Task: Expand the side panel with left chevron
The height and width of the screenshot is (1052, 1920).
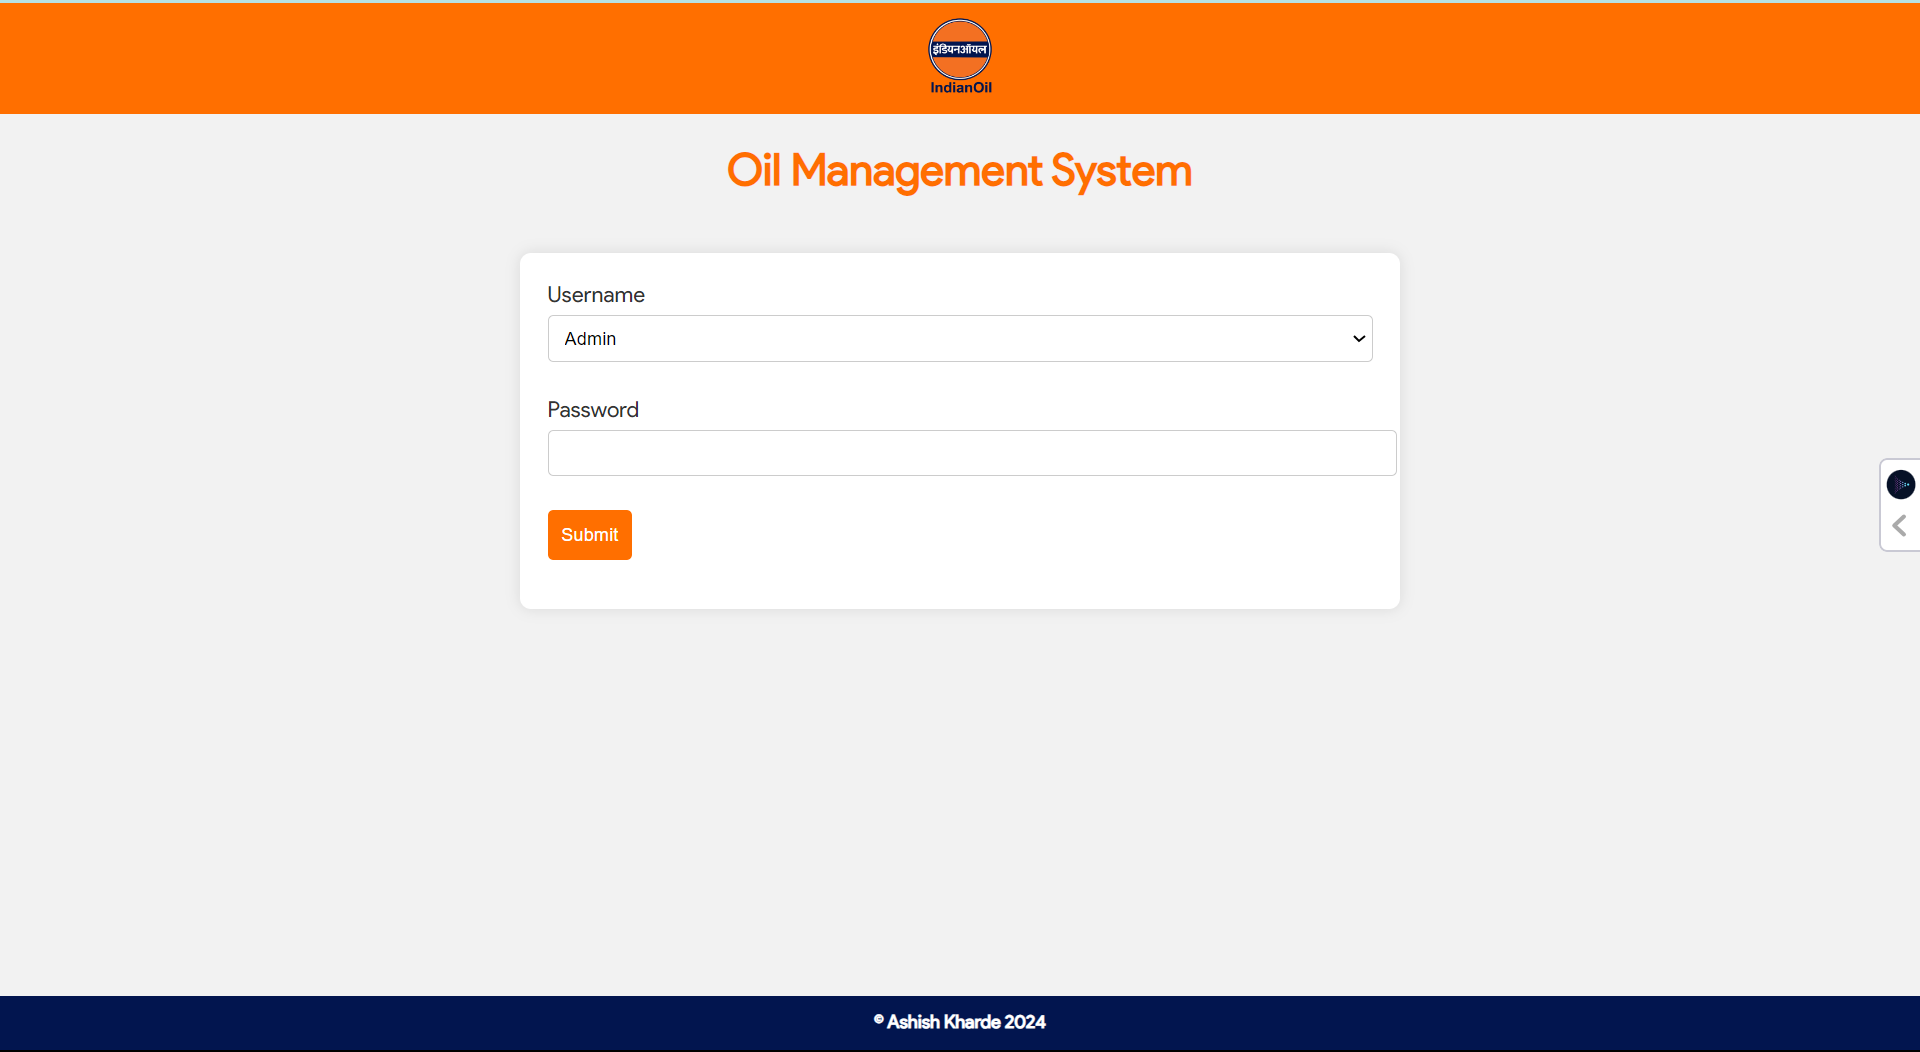Action: (x=1899, y=526)
